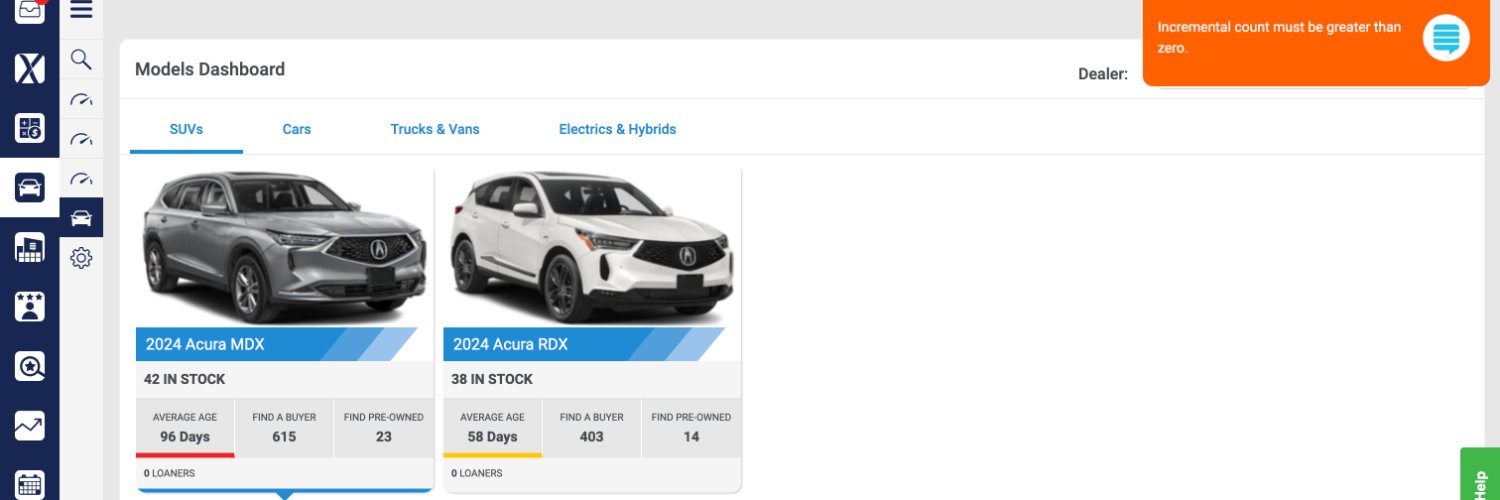Viewport: 1500px width, 500px height.
Task: Click the 38 IN STOCK label
Action: click(492, 379)
